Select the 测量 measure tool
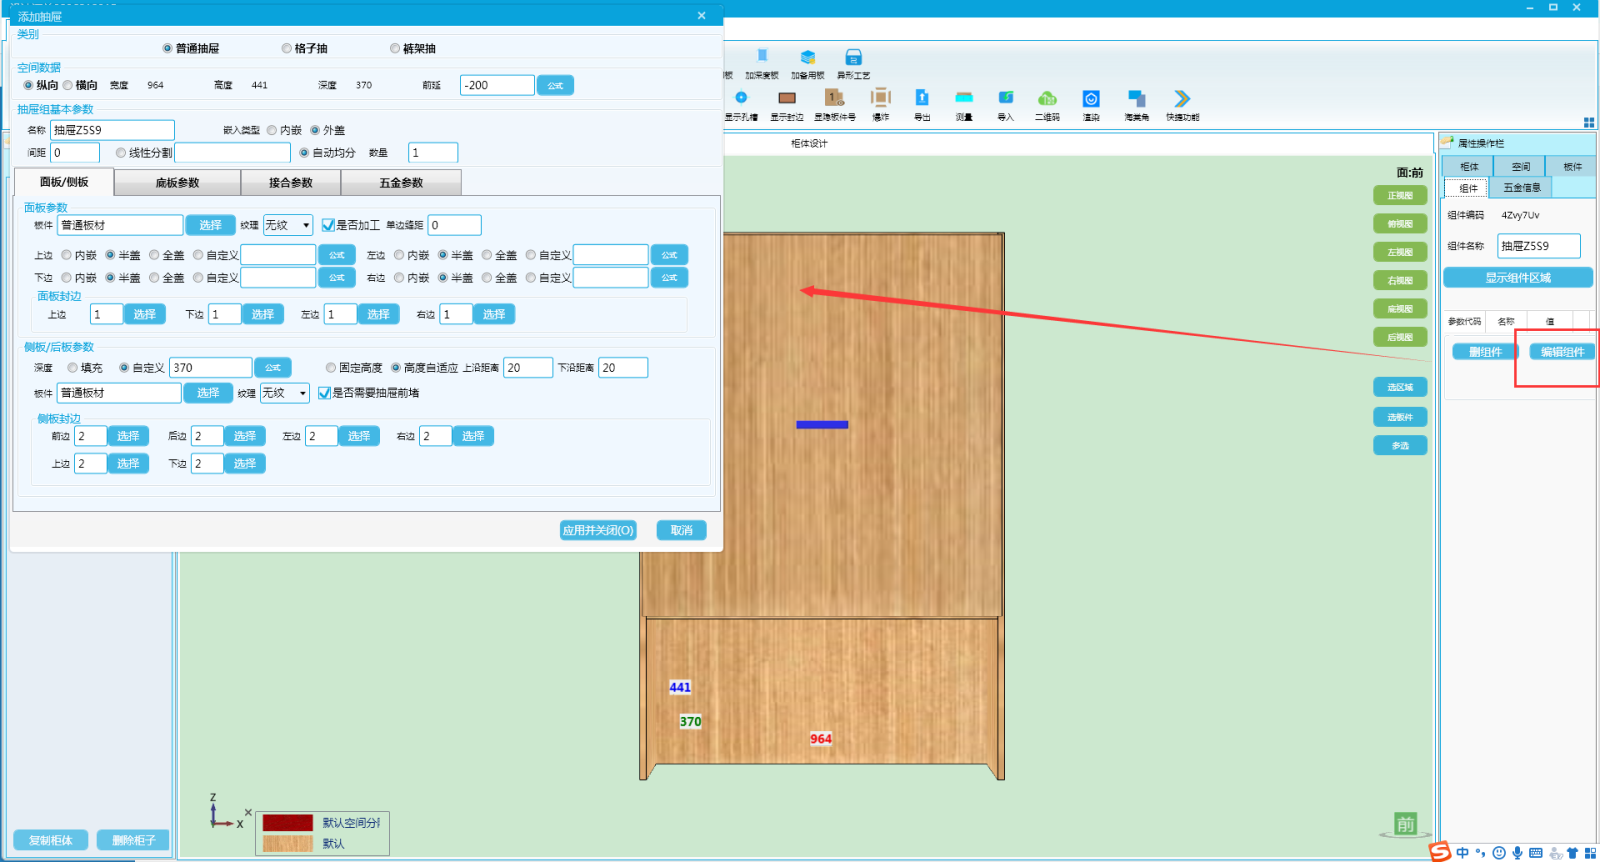Screen dimensions: 1600x862 964,99
